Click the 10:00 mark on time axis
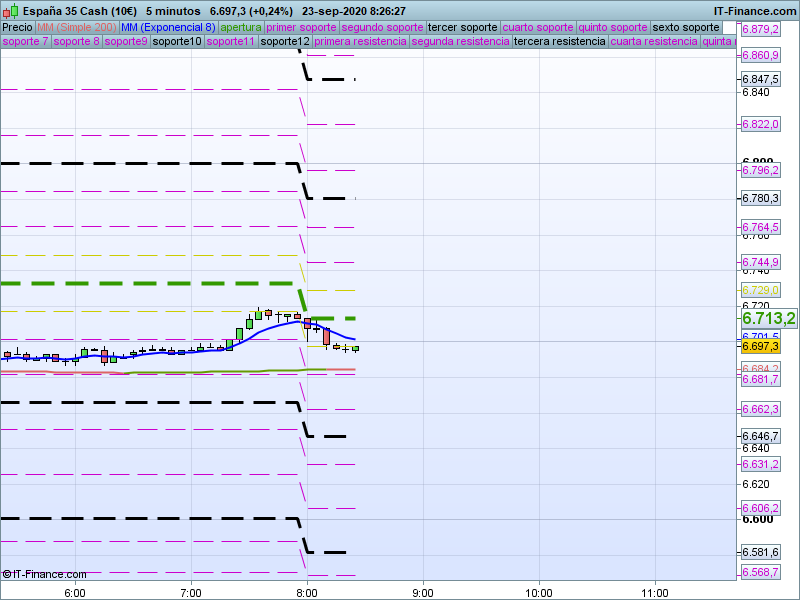 [539, 592]
